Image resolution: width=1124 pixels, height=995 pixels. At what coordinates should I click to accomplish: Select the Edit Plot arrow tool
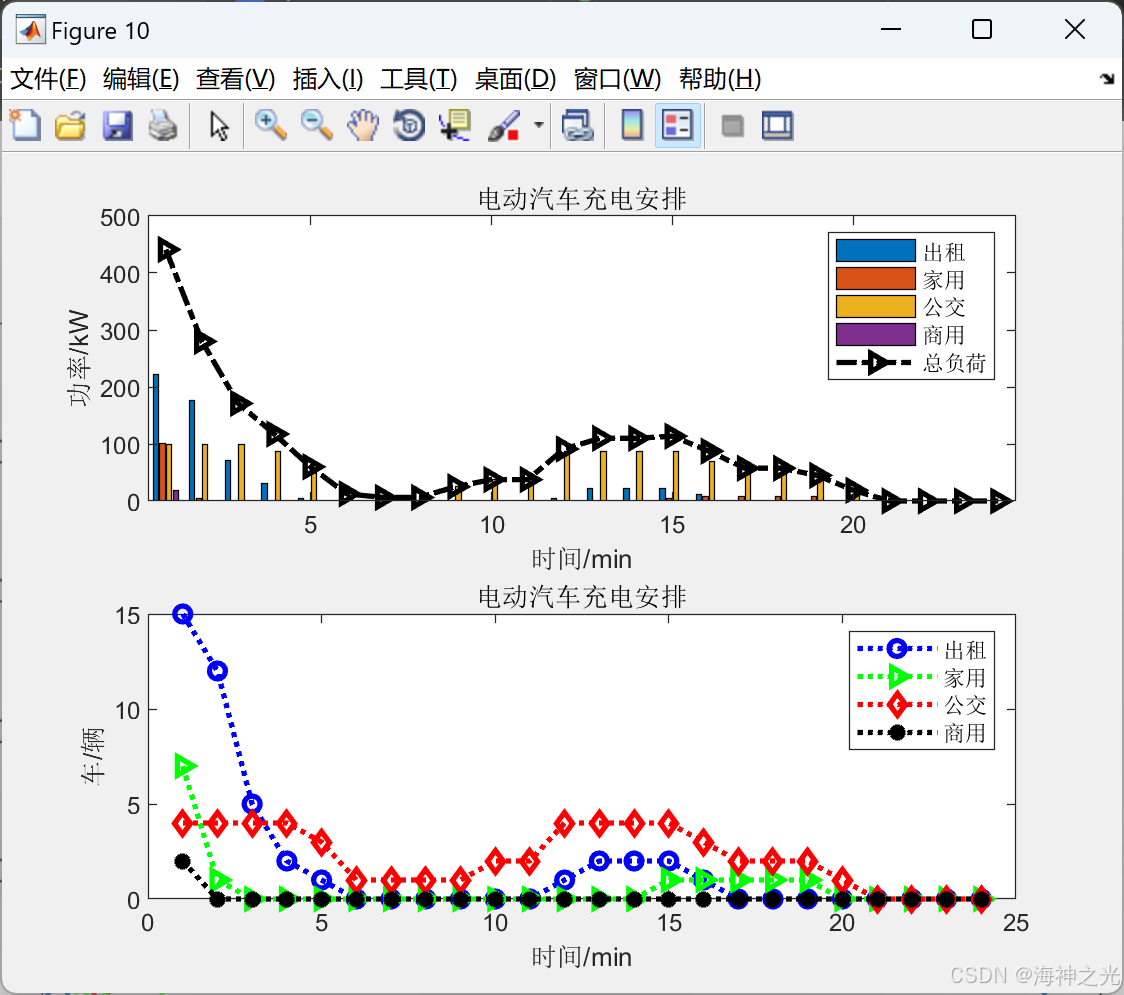tap(219, 125)
